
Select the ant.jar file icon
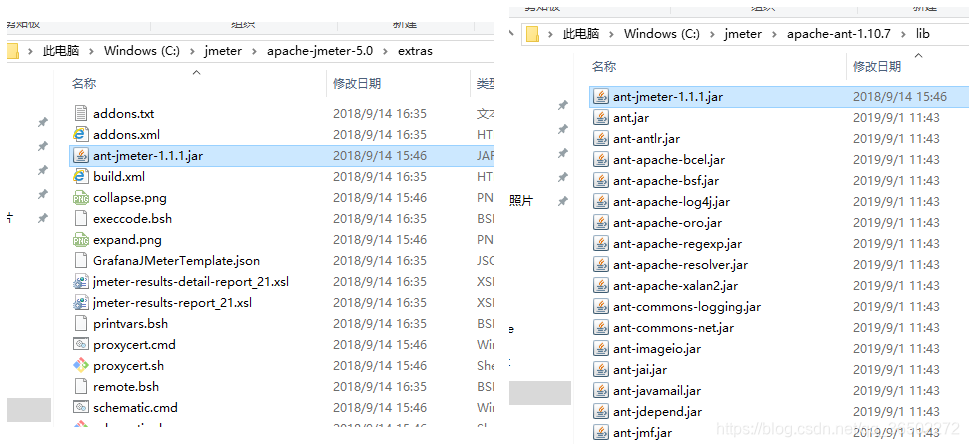point(601,117)
